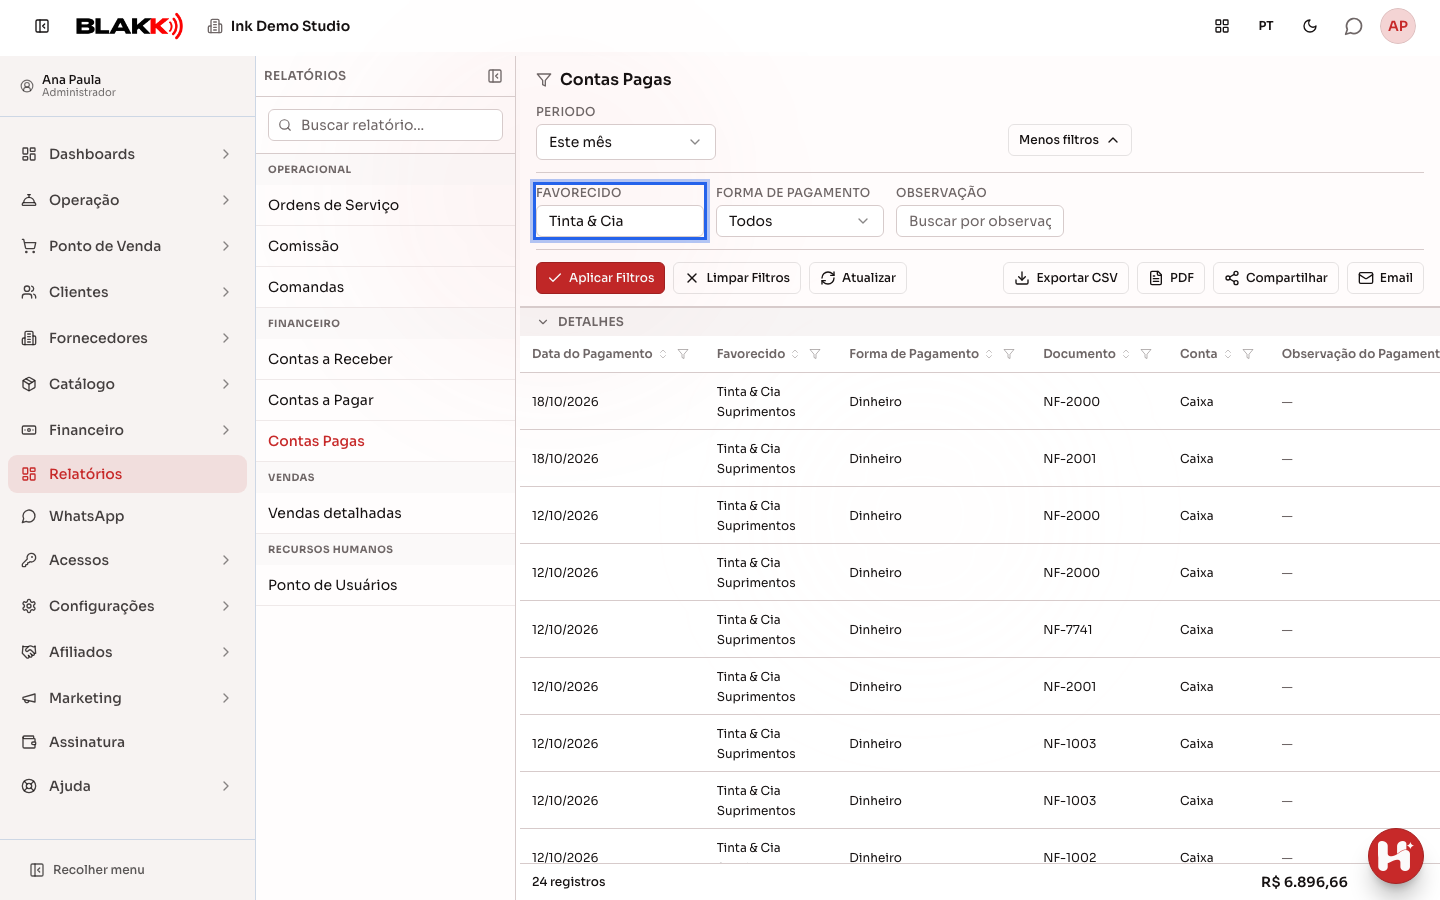Image resolution: width=1440 pixels, height=900 pixels.
Task: Open the Período dropdown Este mês
Action: coord(626,142)
